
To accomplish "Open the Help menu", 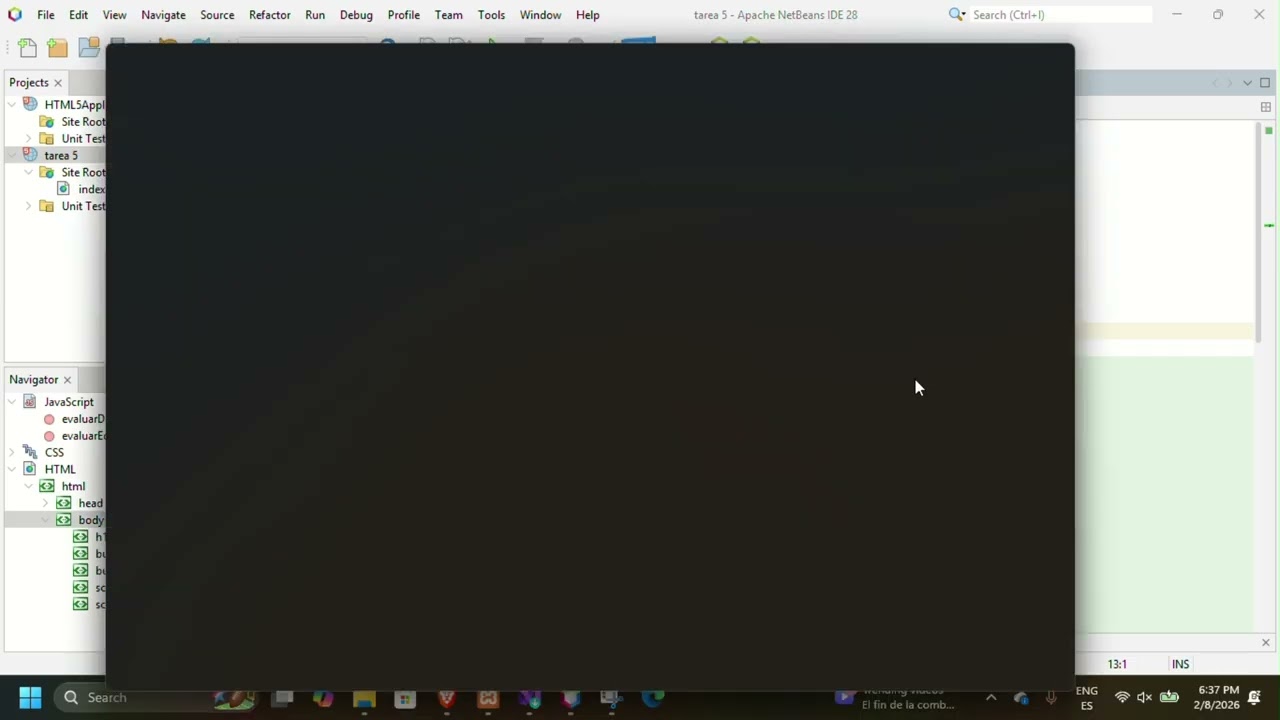I will pos(588,15).
